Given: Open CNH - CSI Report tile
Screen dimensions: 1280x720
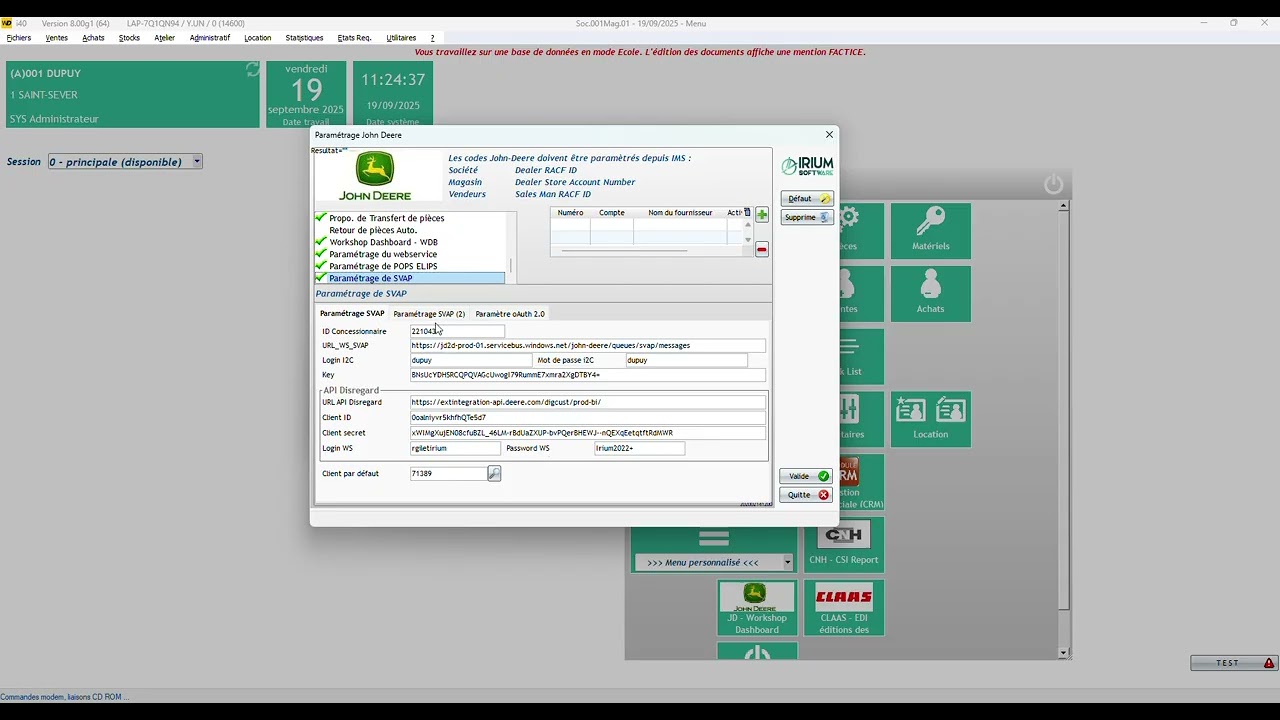Looking at the screenshot, I should pos(844,545).
